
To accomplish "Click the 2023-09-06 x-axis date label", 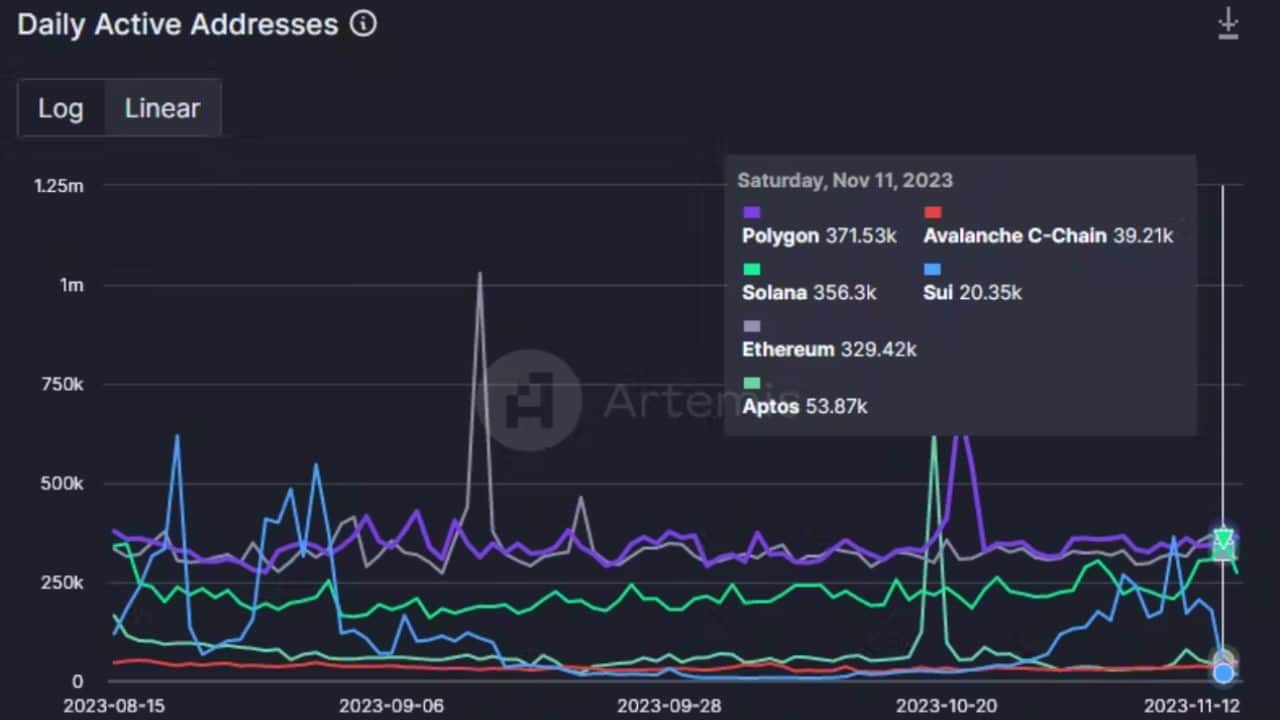I will (x=390, y=705).
